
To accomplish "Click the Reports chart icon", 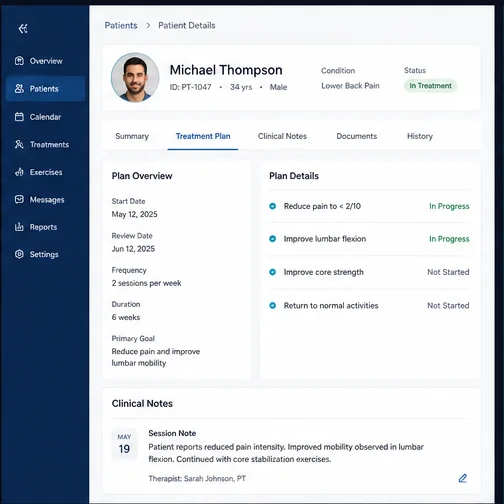I will coord(19,227).
